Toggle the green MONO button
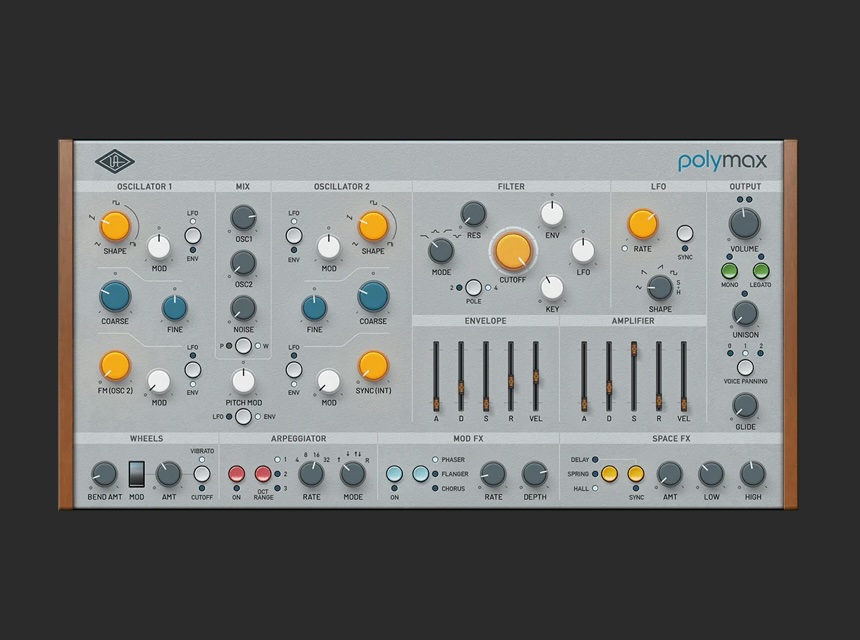Image resolution: width=860 pixels, height=640 pixels. (x=729, y=271)
